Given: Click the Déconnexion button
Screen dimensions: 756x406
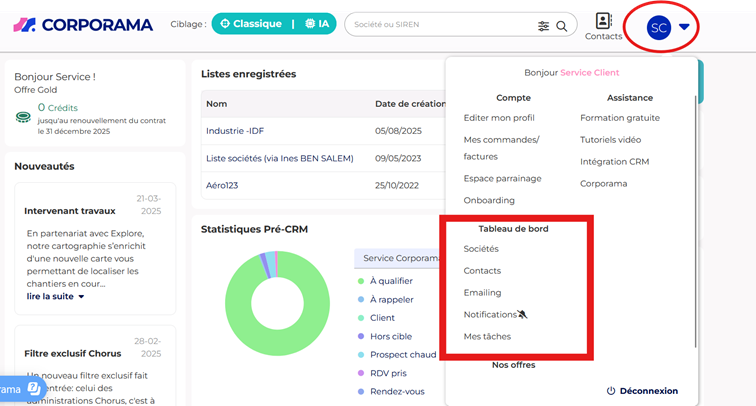Looking at the screenshot, I should pyautogui.click(x=642, y=391).
